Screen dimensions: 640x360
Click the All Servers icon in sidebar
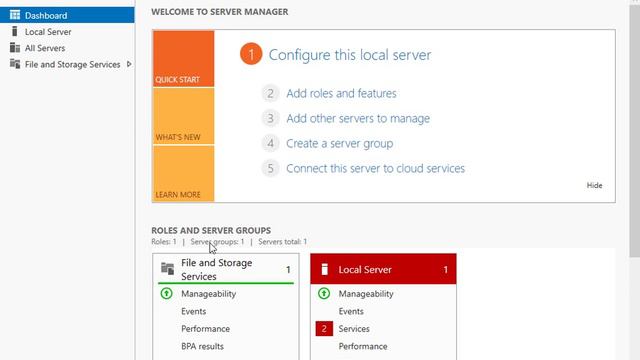click(x=15, y=48)
